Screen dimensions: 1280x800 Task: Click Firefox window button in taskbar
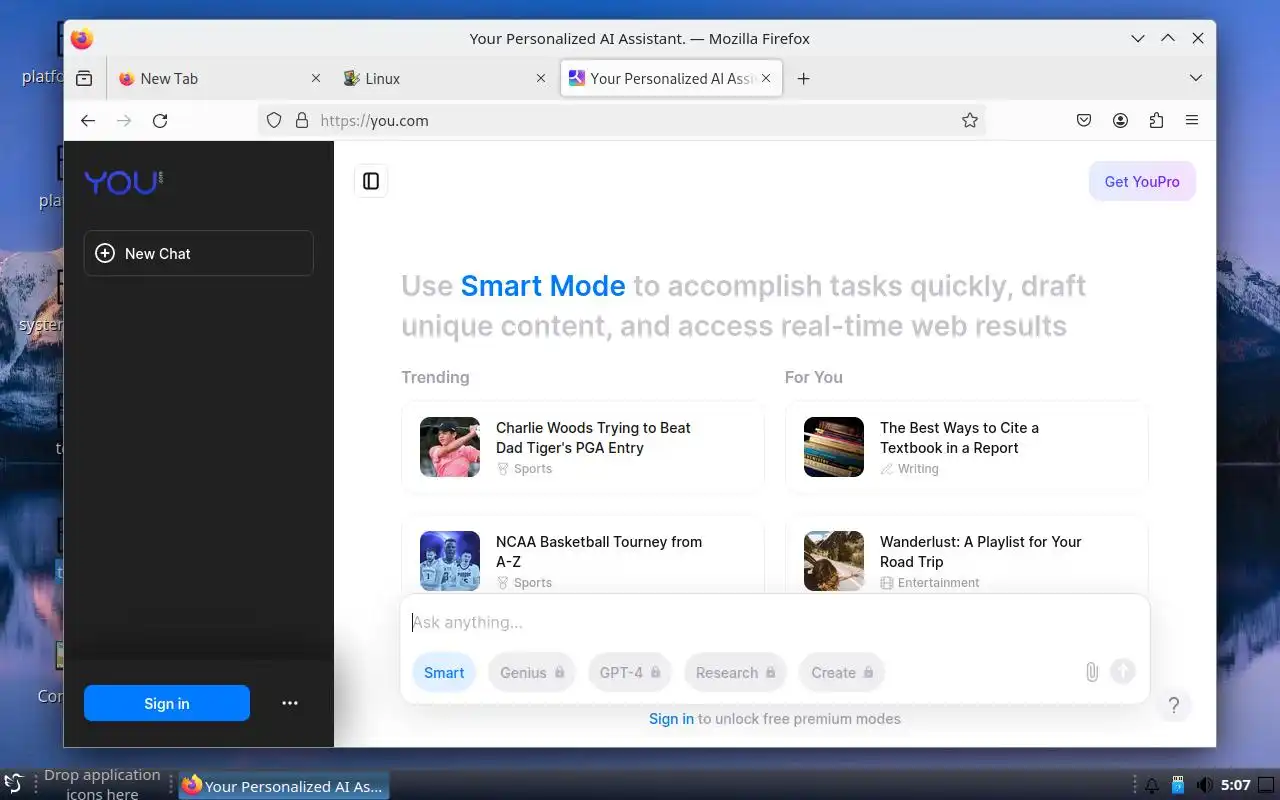pos(284,785)
